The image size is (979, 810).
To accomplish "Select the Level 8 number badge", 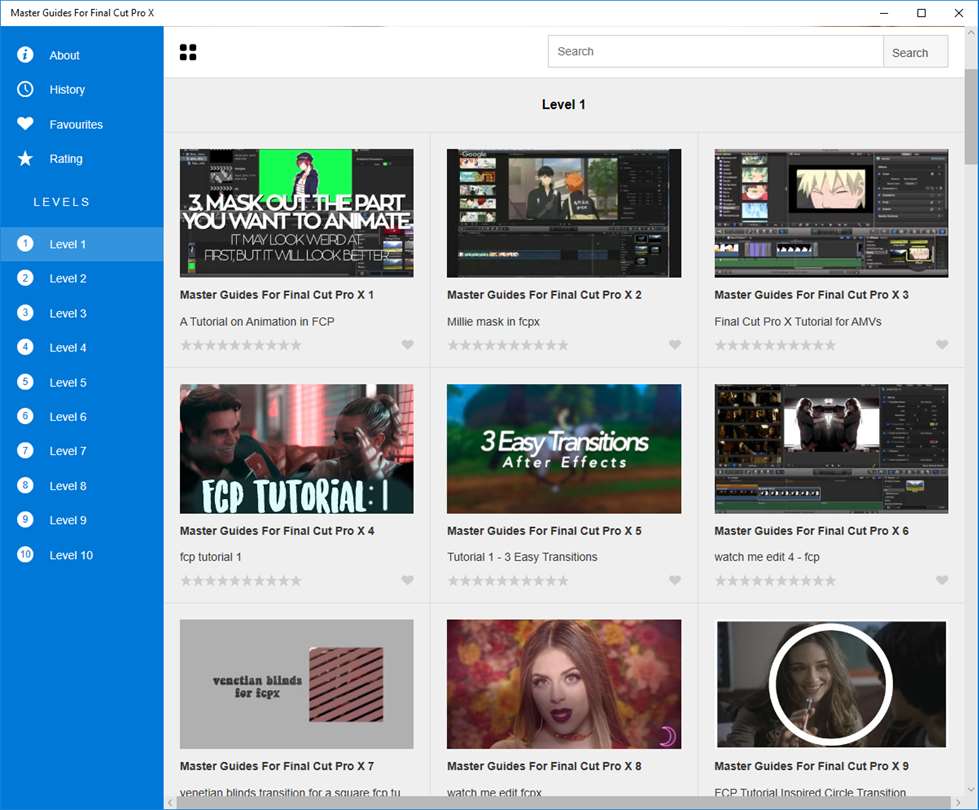I will point(25,485).
